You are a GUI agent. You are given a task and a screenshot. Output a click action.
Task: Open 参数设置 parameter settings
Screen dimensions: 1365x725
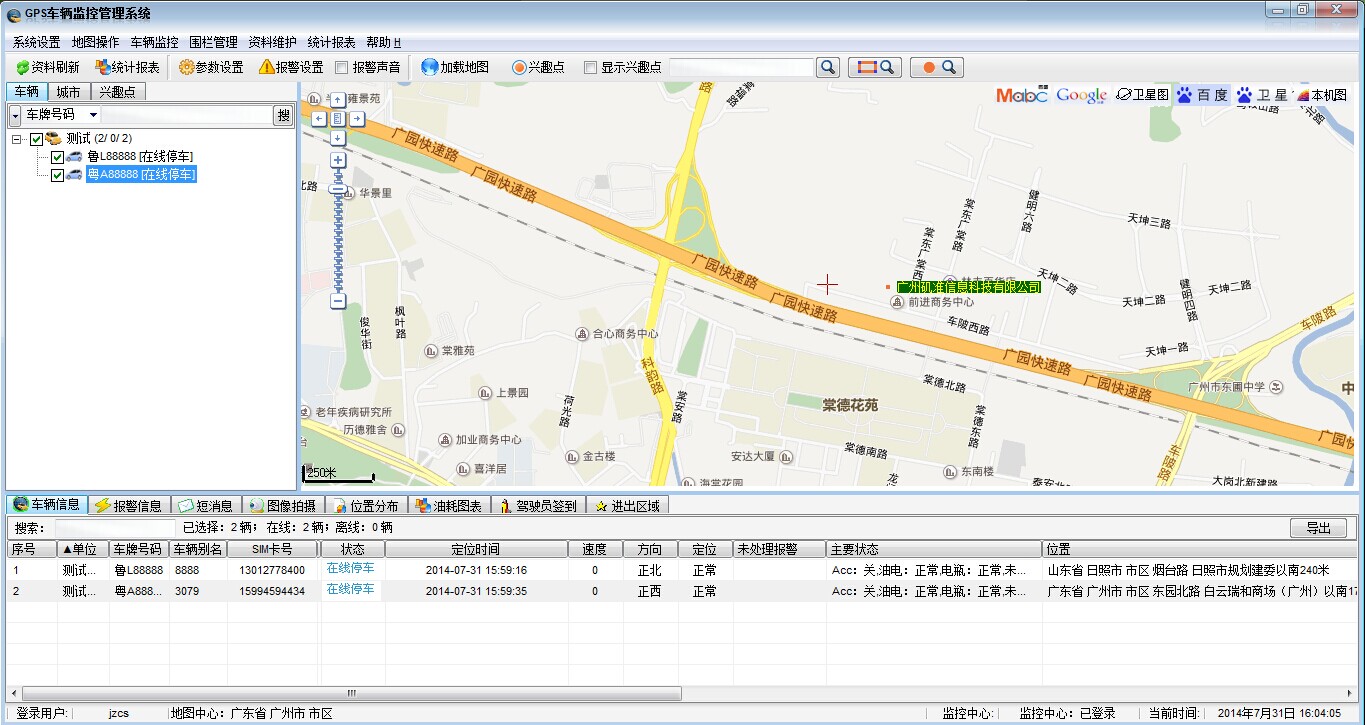tap(211, 67)
